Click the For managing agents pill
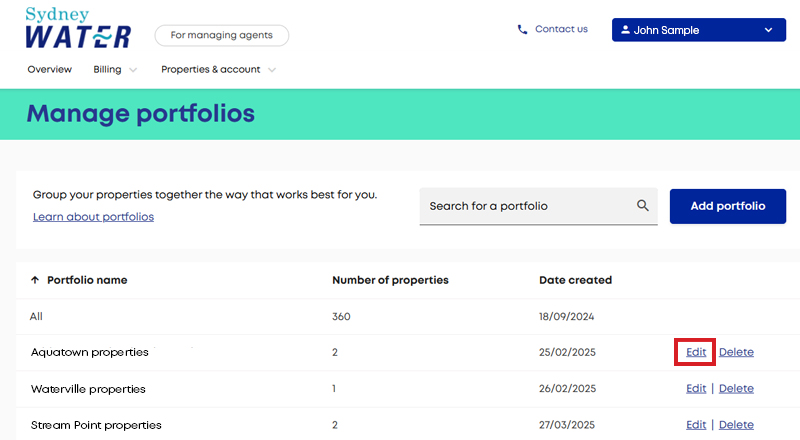800x440 pixels. (221, 35)
